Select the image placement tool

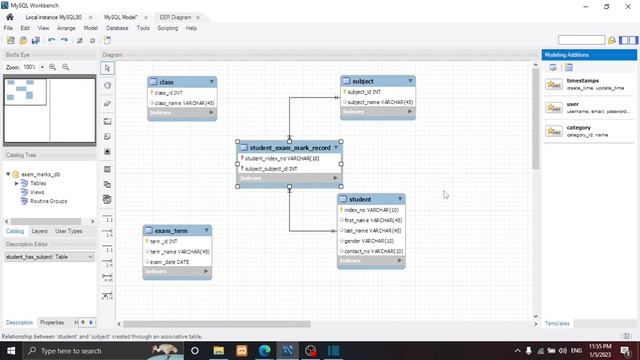pyautogui.click(x=107, y=151)
